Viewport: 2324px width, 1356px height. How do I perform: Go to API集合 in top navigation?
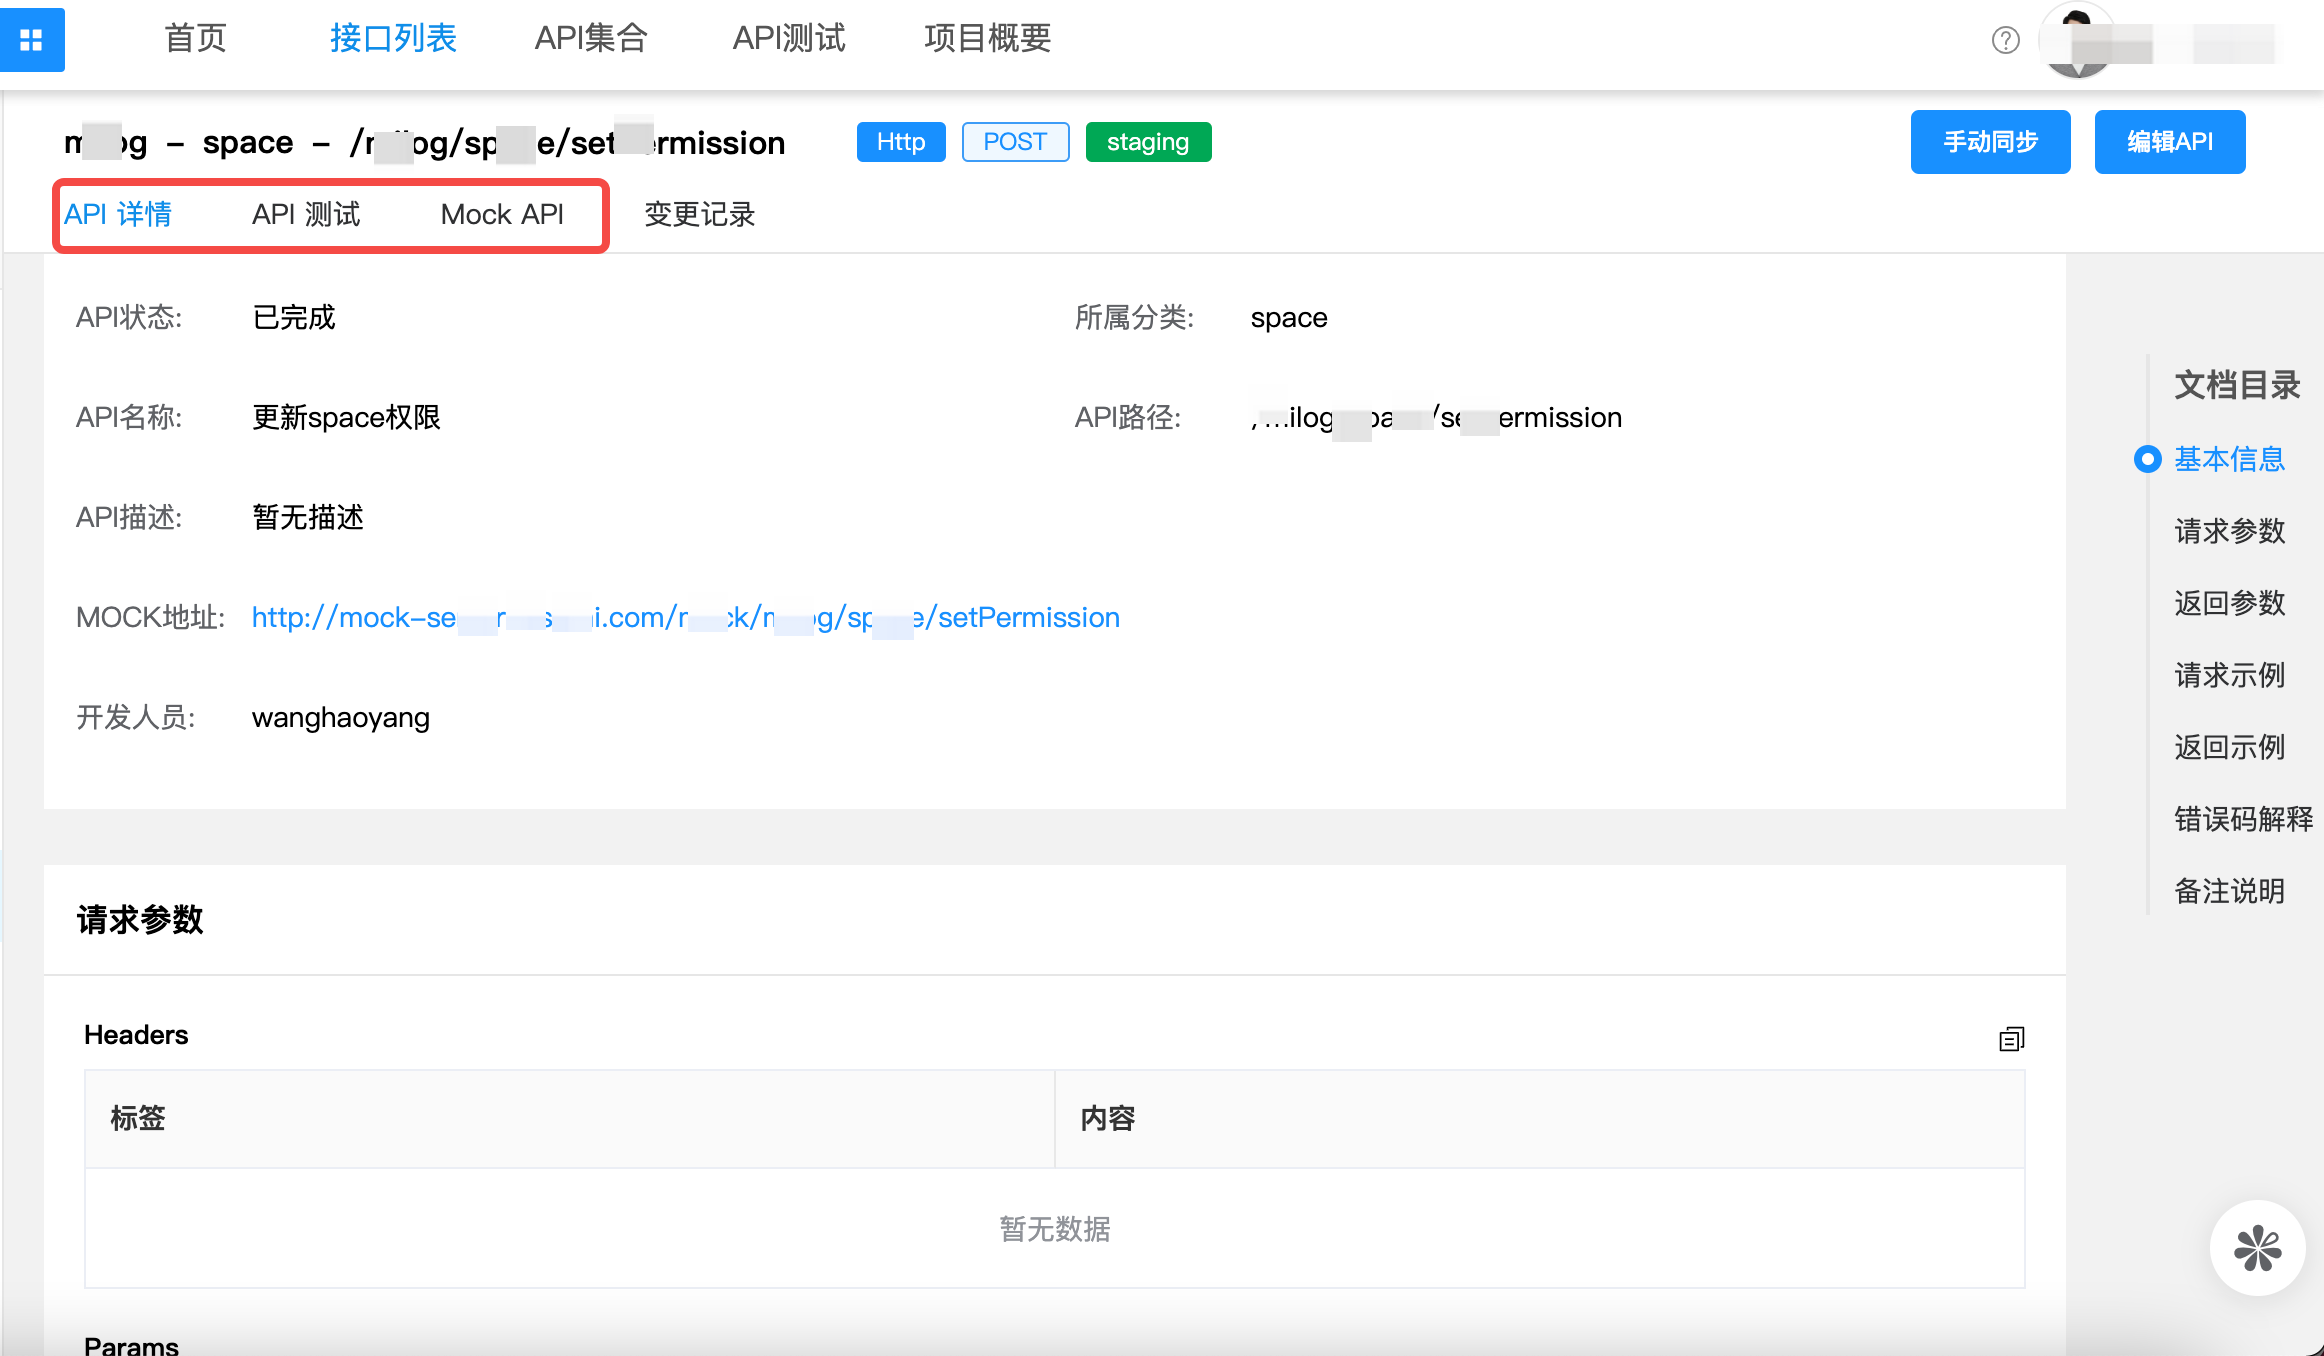pos(591,38)
